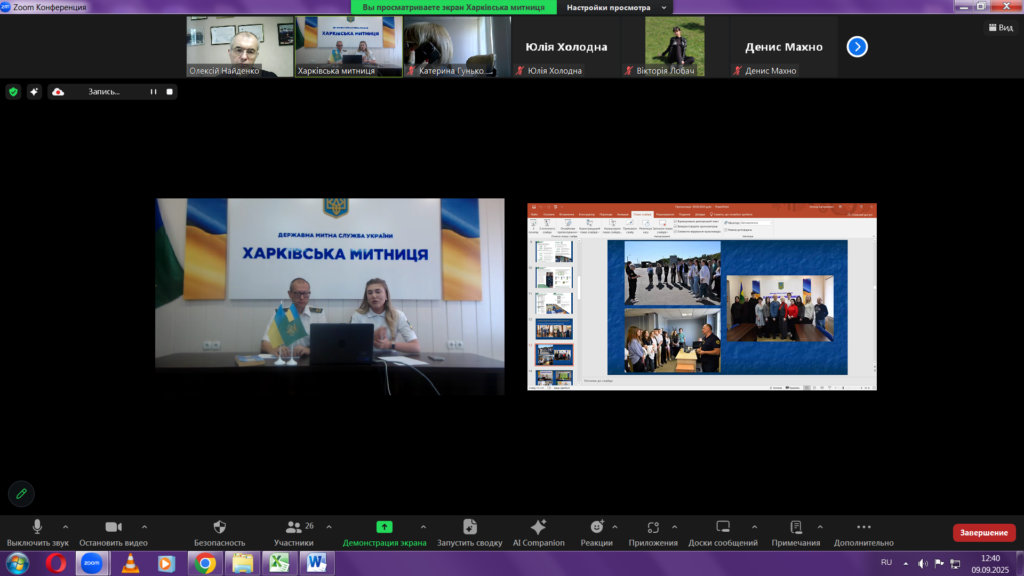The height and width of the screenshot is (576, 1024).
Task: Select Олексій Найденко video thumbnail
Action: 240,46
